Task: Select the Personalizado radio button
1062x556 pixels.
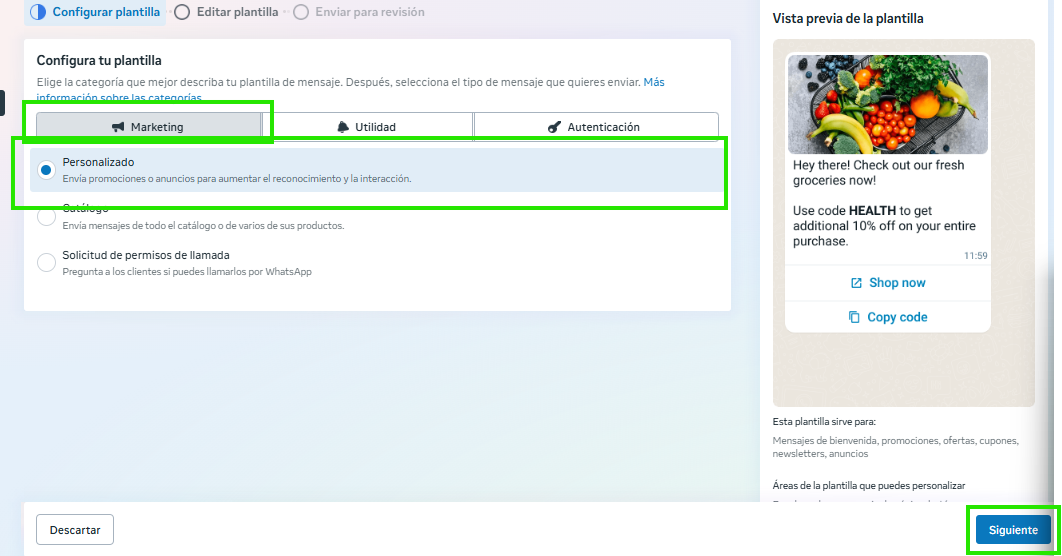Action: pyautogui.click(x=46, y=170)
